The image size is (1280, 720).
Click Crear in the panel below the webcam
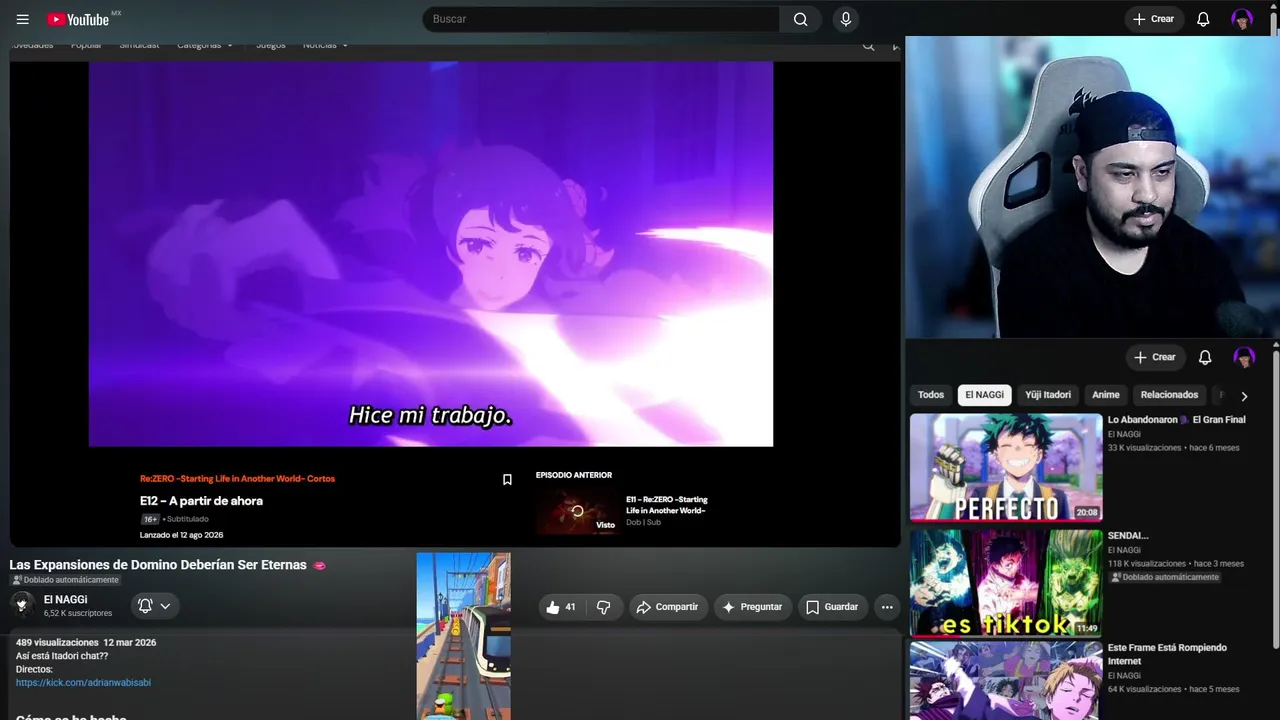pyautogui.click(x=1155, y=357)
